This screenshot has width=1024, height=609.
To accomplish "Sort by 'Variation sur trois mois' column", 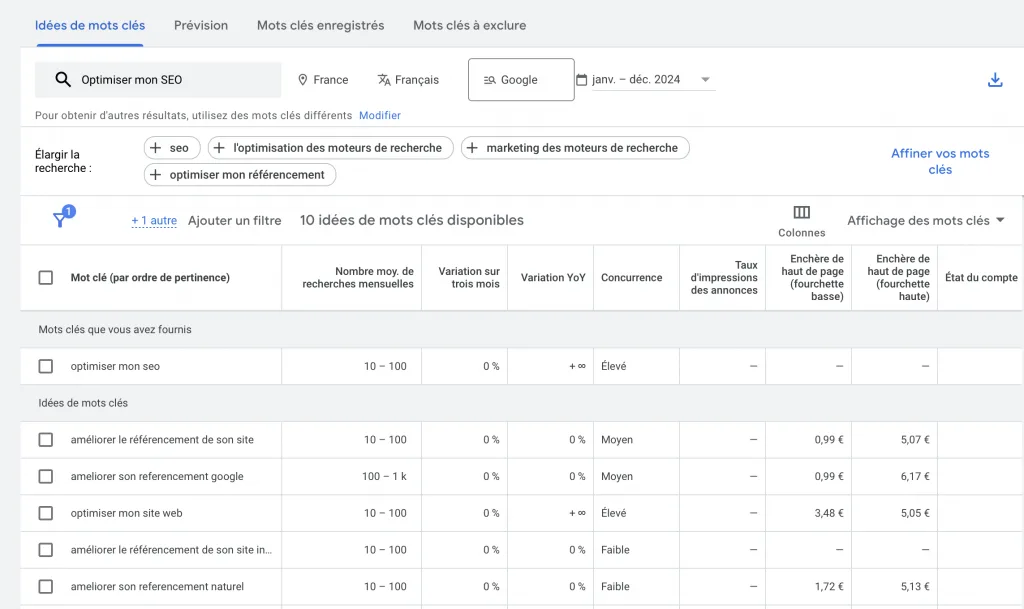I will (469, 277).
